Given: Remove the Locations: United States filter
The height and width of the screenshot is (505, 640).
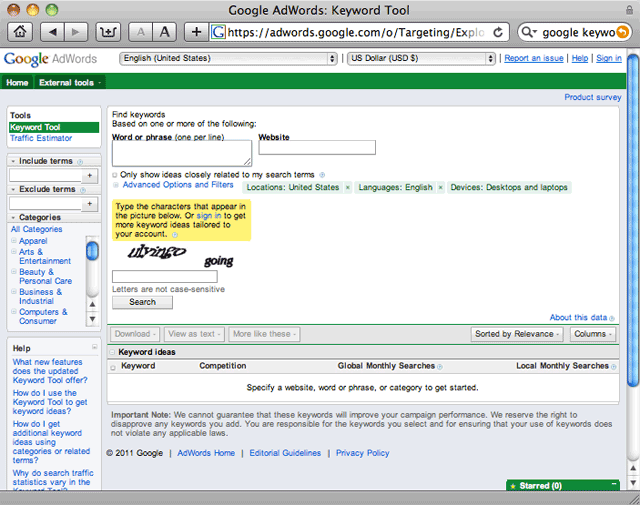Looking at the screenshot, I should [x=348, y=187].
